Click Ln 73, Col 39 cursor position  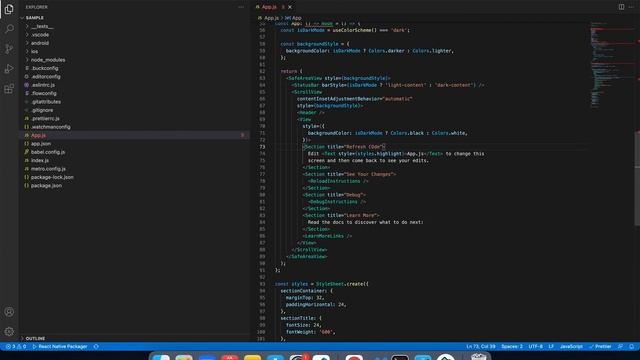click(x=481, y=347)
